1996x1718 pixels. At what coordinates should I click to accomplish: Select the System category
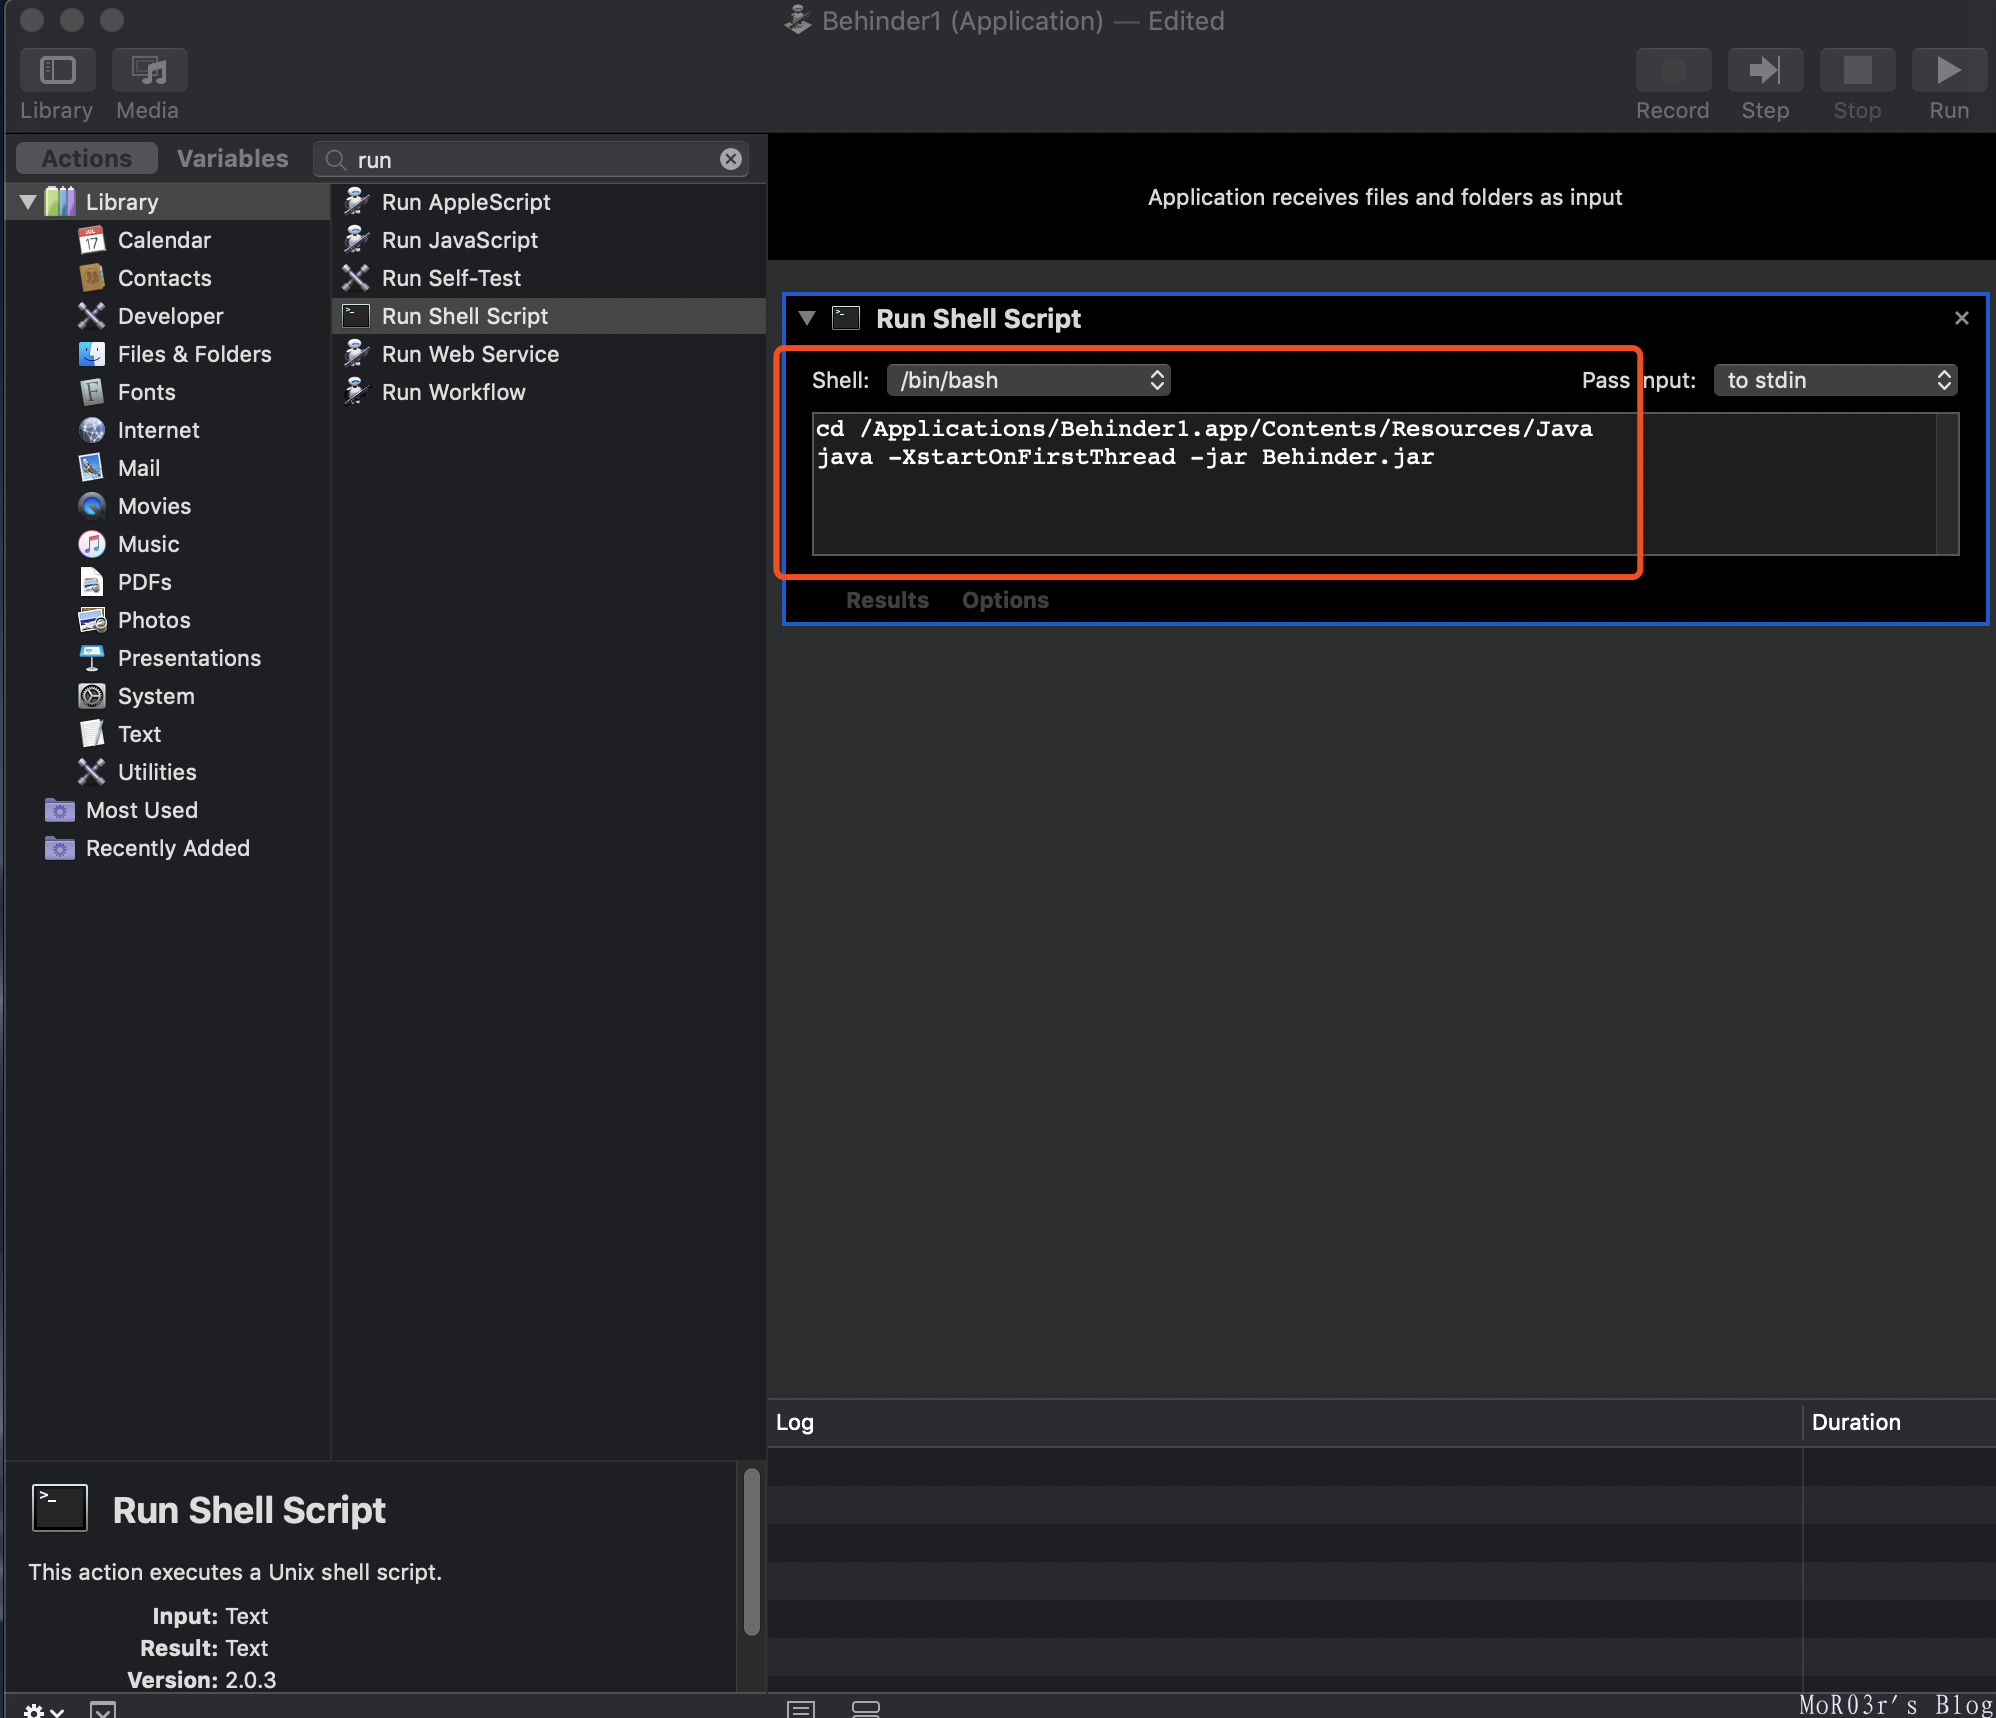pyautogui.click(x=156, y=696)
